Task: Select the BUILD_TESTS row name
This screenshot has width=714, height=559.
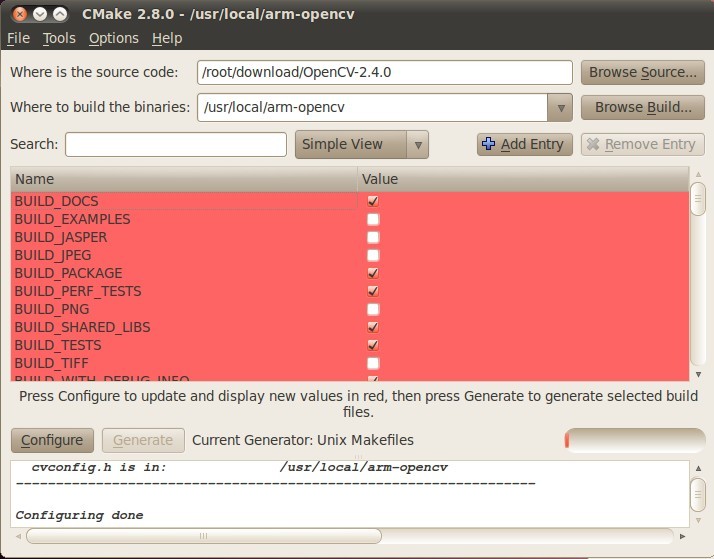Action: click(58, 345)
